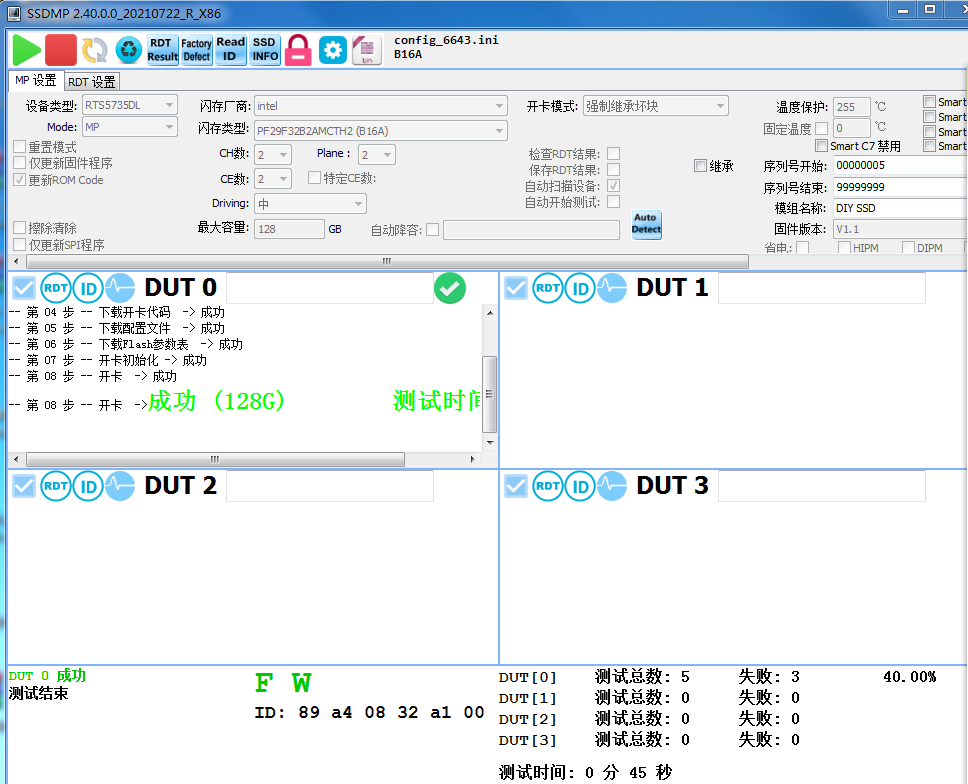Click the 序列号开始 field 00000005

pyautogui.click(x=900, y=165)
